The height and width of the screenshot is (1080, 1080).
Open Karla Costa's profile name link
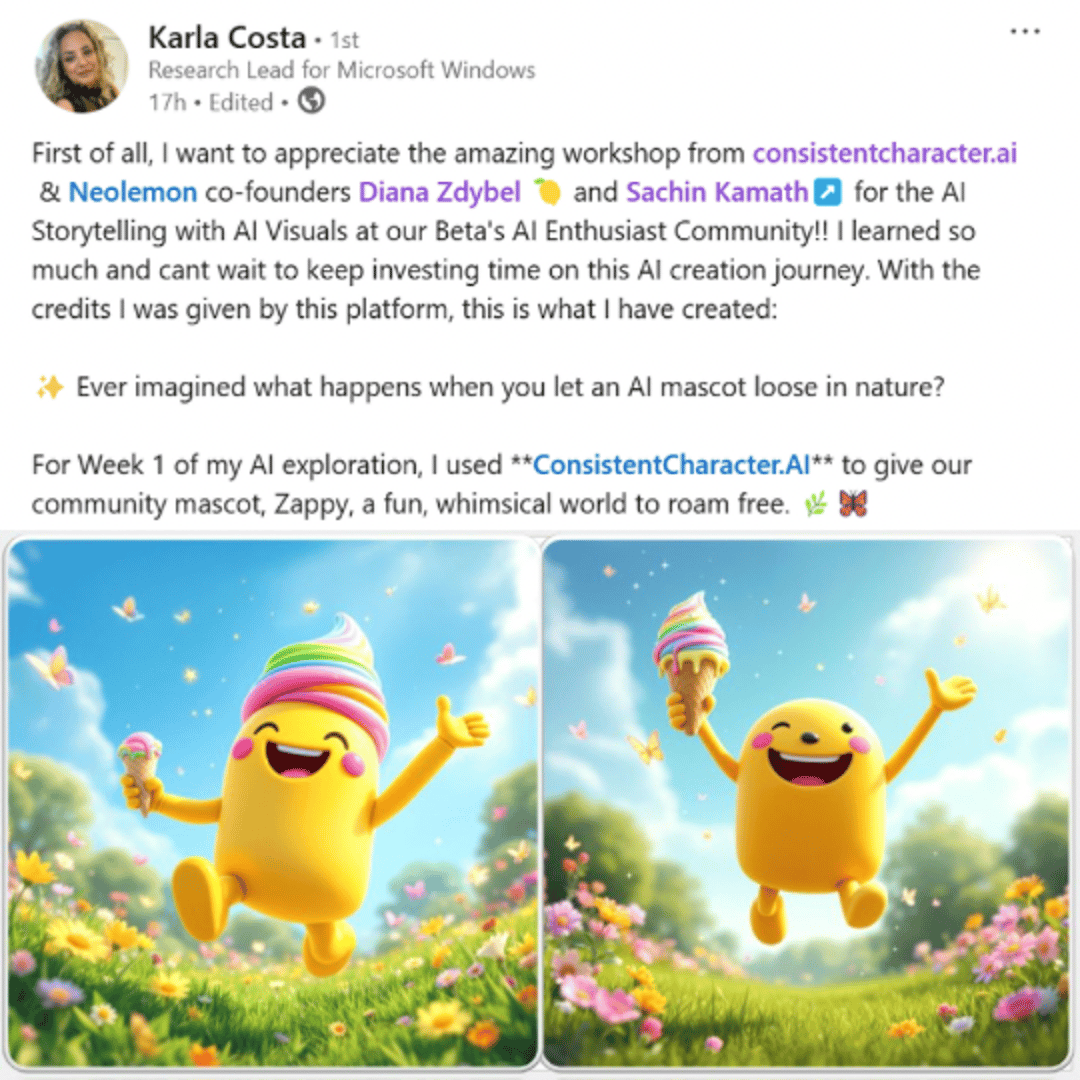pos(227,38)
